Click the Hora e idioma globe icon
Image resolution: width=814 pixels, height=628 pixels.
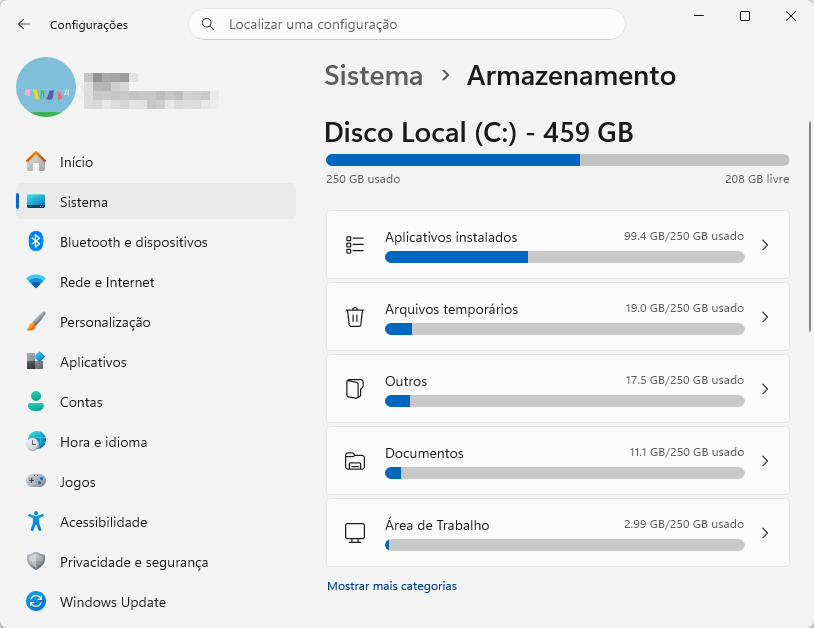pyautogui.click(x=36, y=442)
